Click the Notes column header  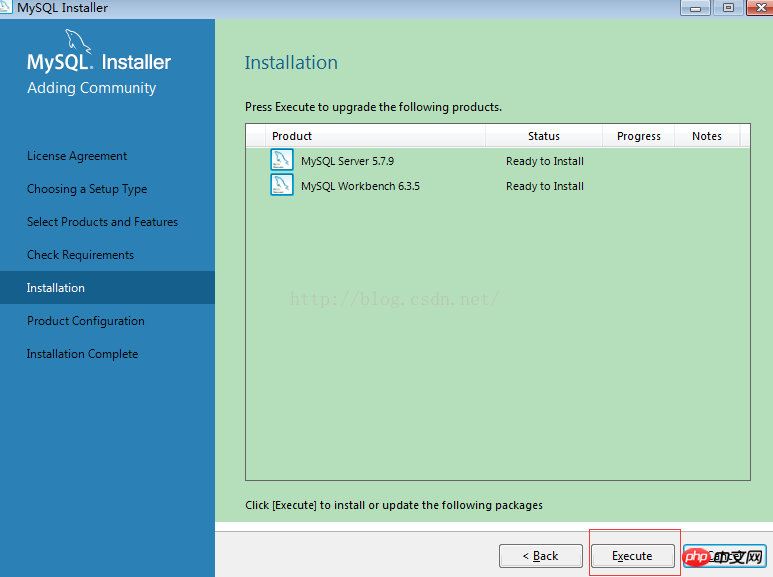pos(706,136)
